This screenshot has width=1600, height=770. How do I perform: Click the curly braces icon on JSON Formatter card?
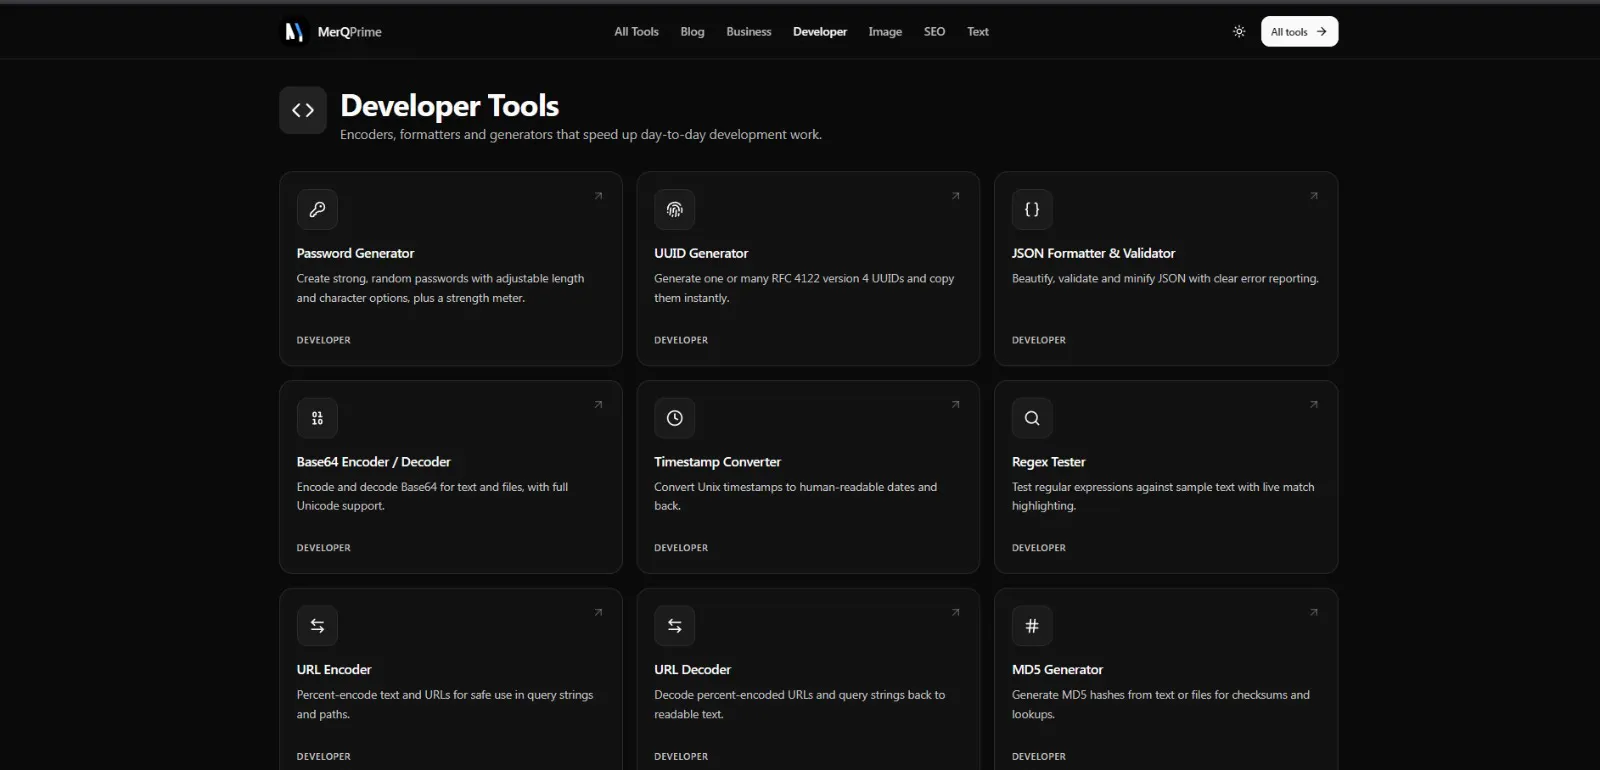(1032, 210)
